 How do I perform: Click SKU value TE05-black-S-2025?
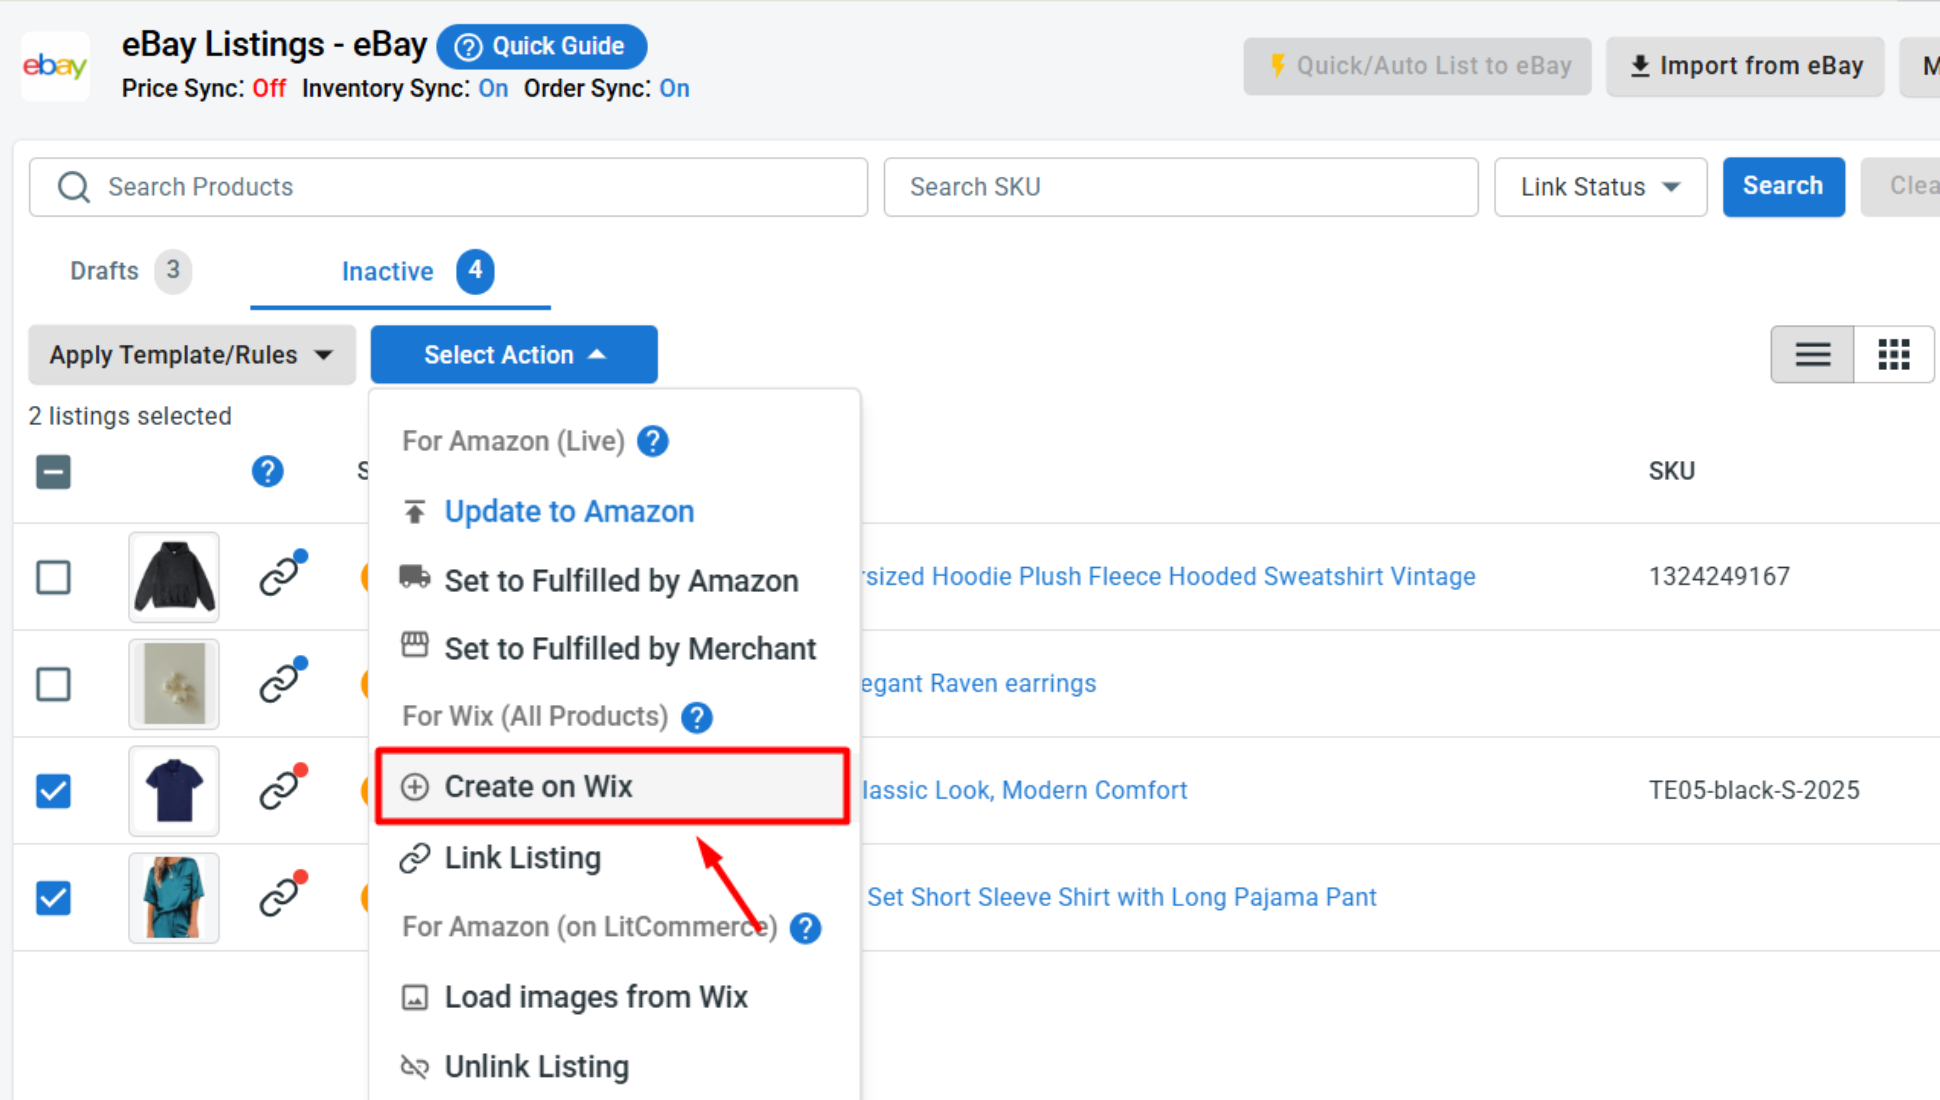(1754, 791)
